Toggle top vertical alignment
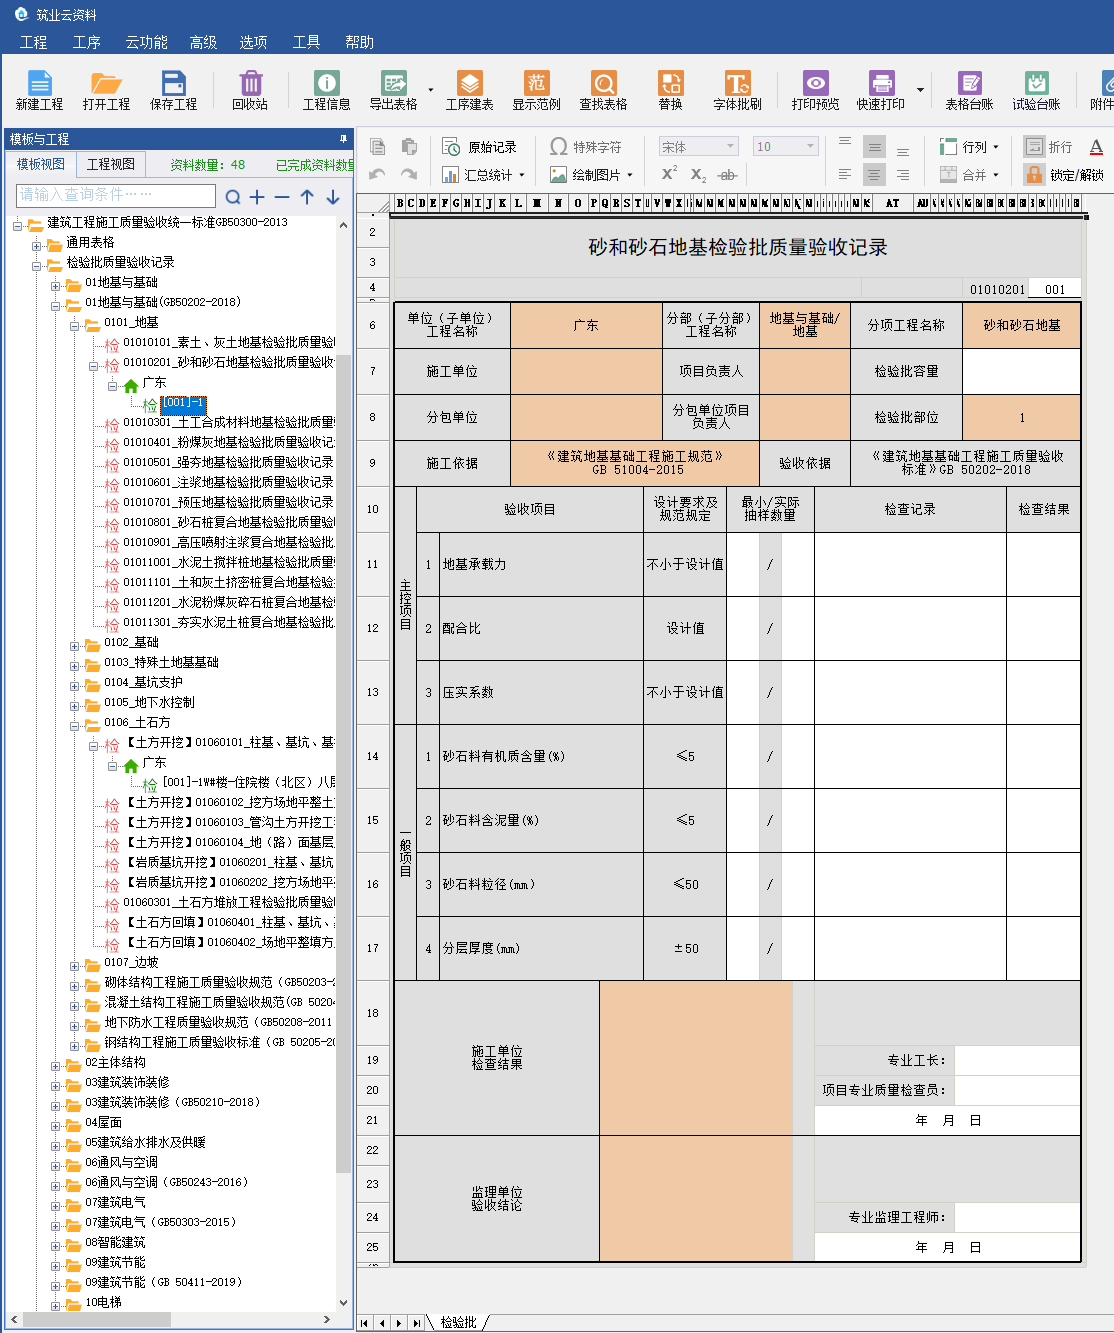Image resolution: width=1114 pixels, height=1333 pixels. 845,143
